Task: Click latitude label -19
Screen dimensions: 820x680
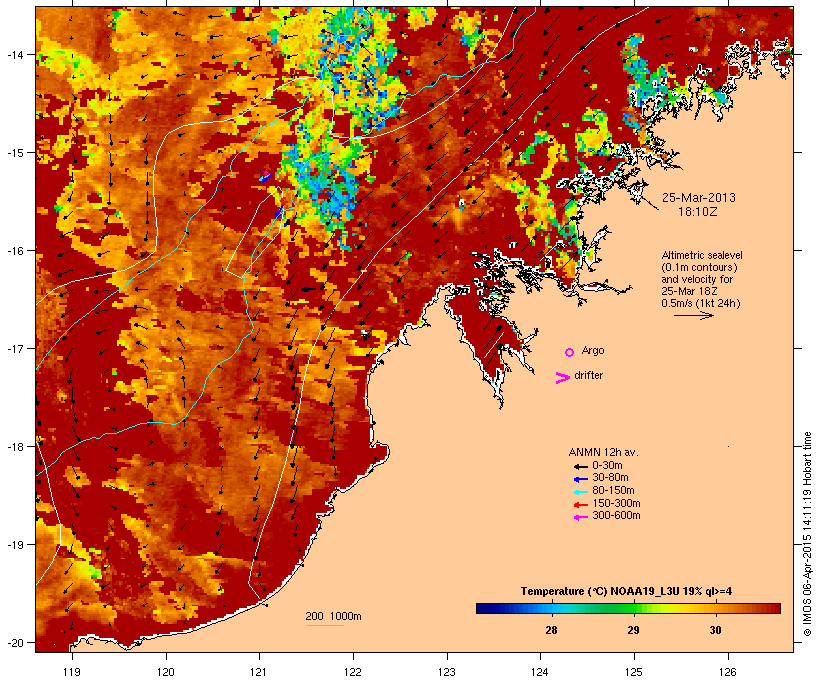Action: tap(14, 545)
